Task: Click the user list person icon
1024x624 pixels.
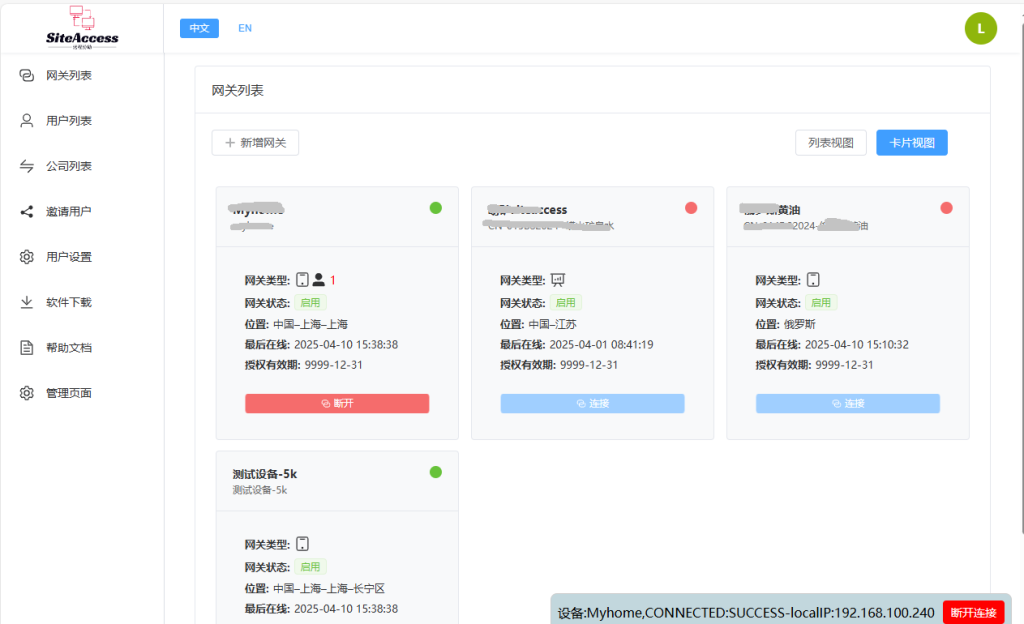Action: (x=27, y=120)
